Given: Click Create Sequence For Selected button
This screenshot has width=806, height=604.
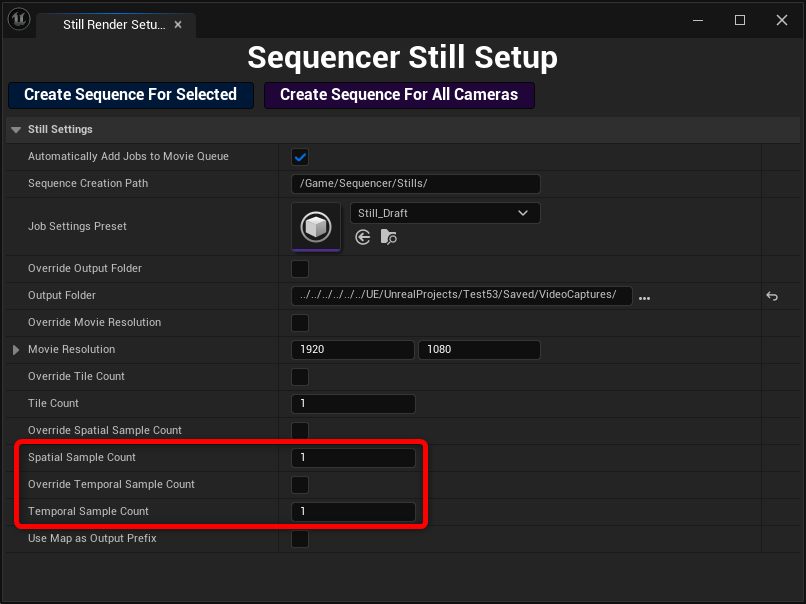Looking at the screenshot, I should (131, 95).
